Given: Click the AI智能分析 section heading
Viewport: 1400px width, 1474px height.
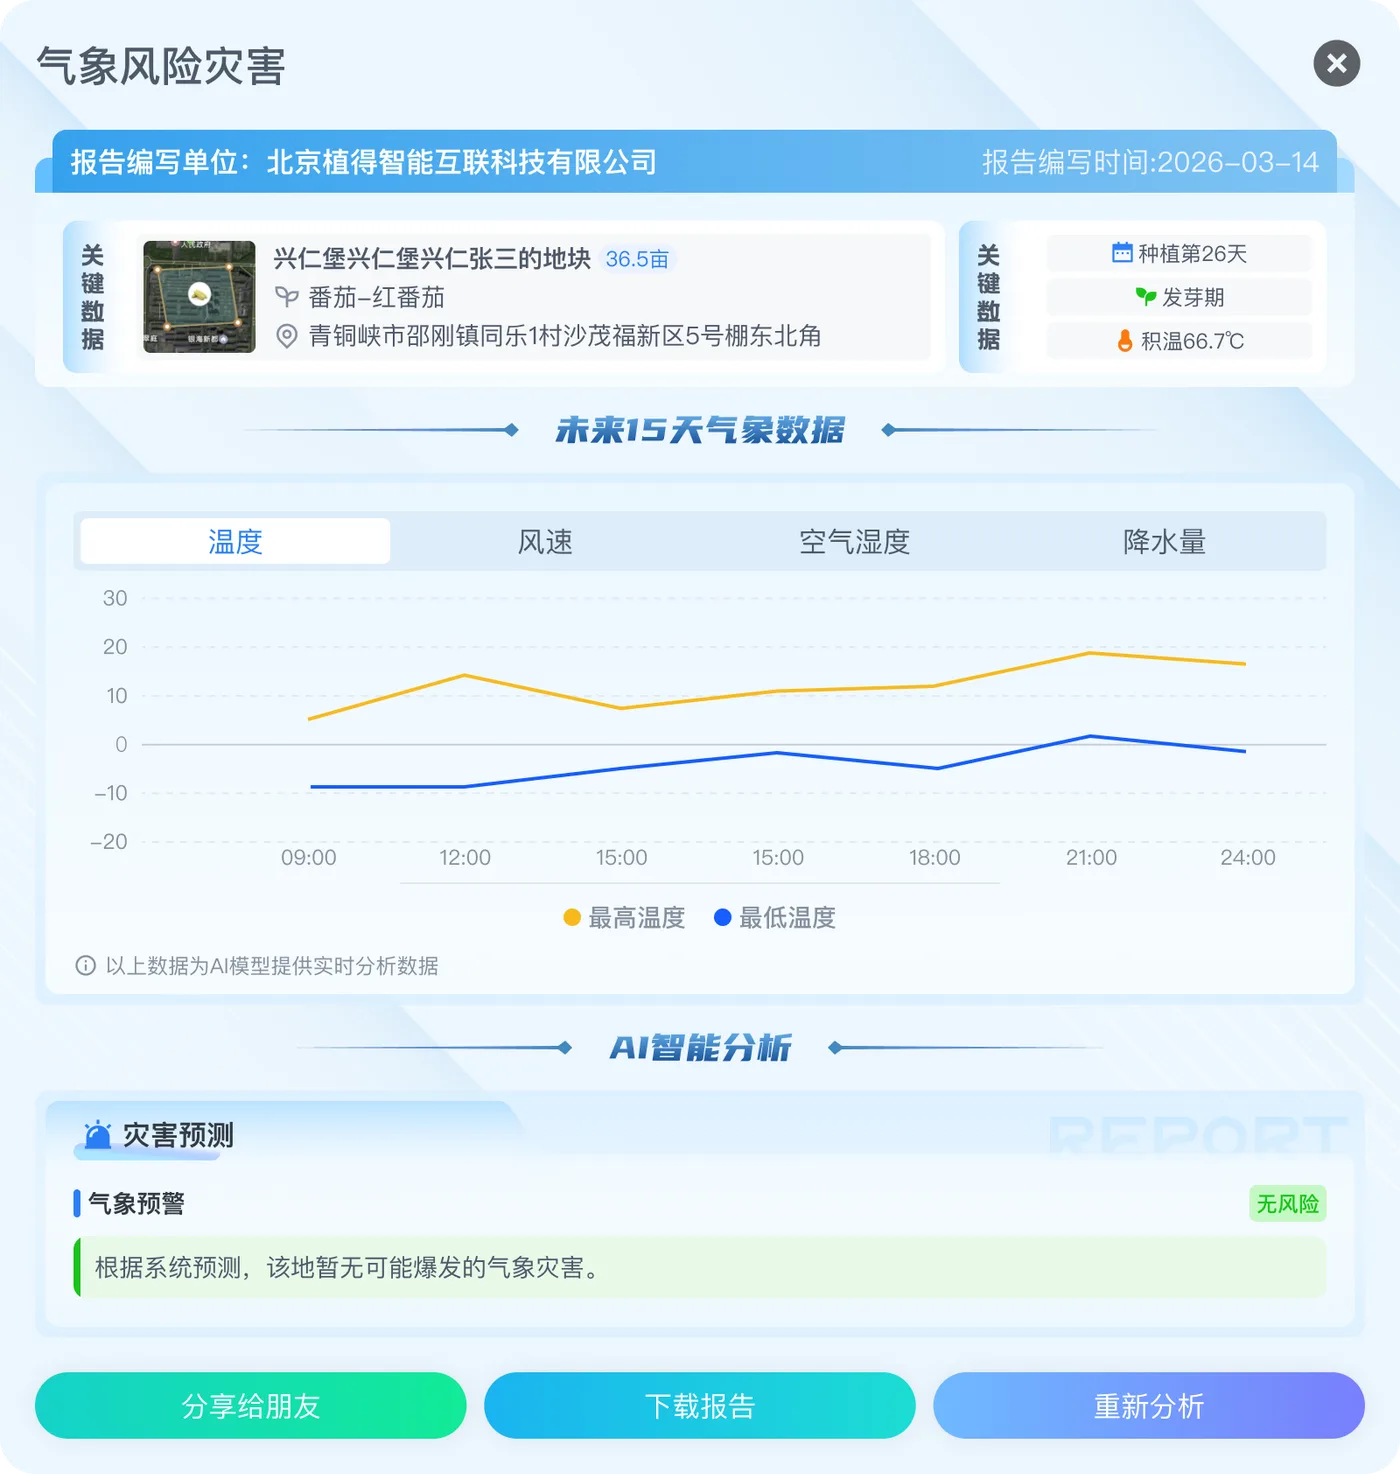Looking at the screenshot, I should [700, 1048].
